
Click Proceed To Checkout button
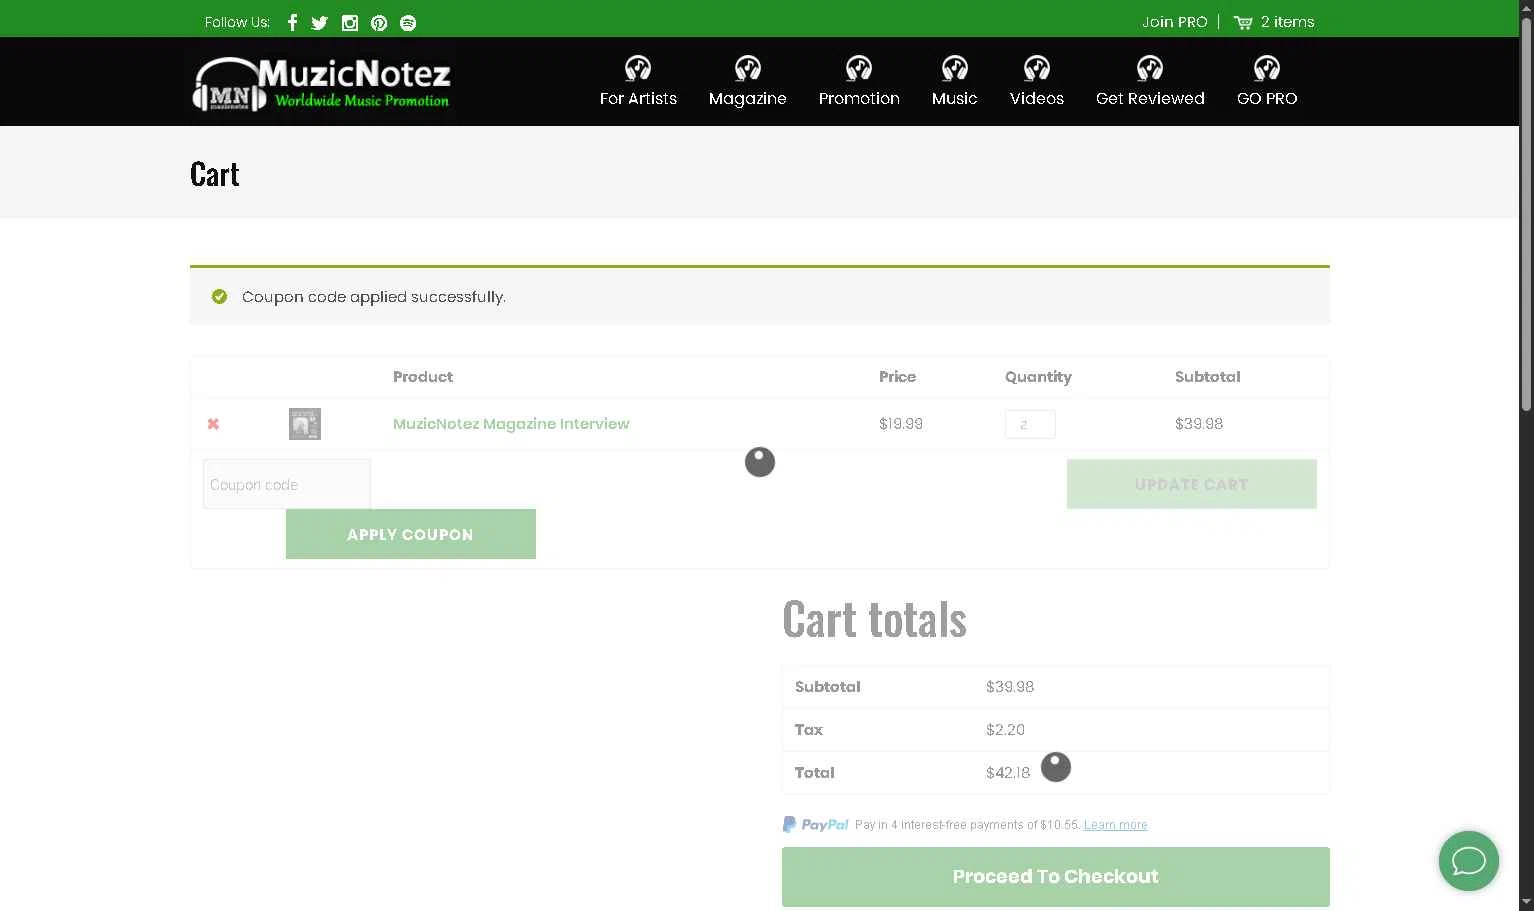(x=1056, y=877)
